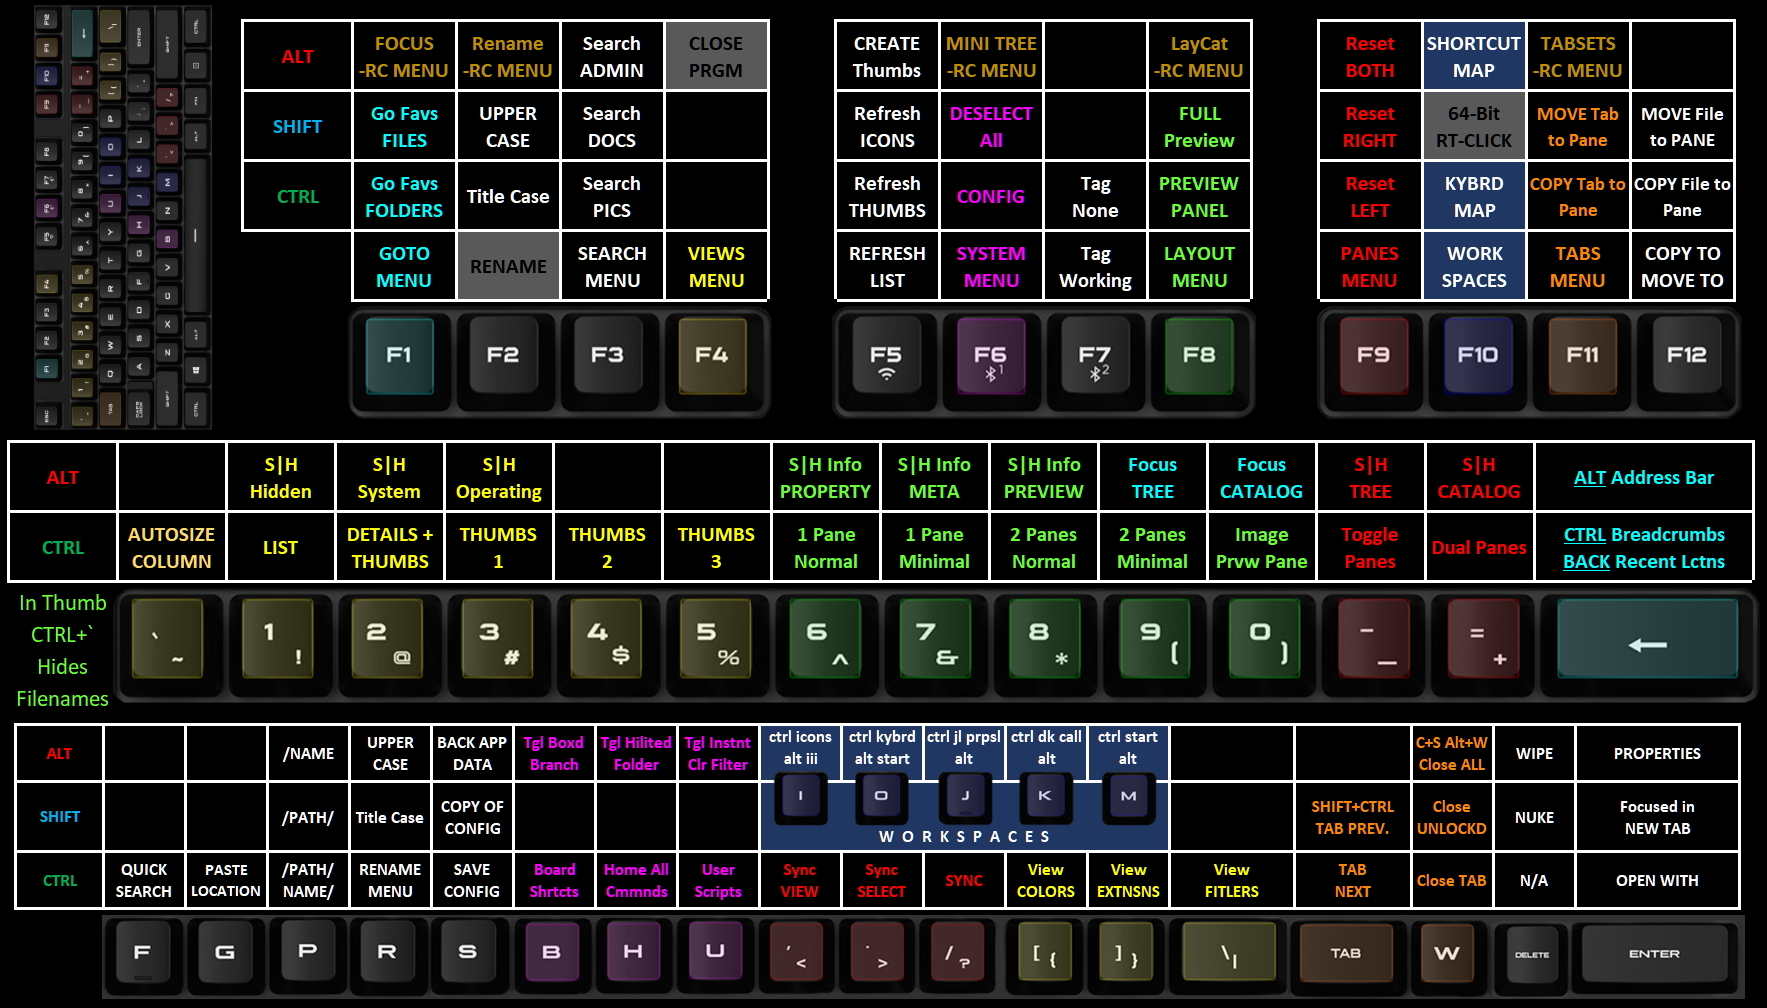The width and height of the screenshot is (1767, 1008).
Task: Select the Tgl Hilited Folder cell
Action: pos(636,753)
